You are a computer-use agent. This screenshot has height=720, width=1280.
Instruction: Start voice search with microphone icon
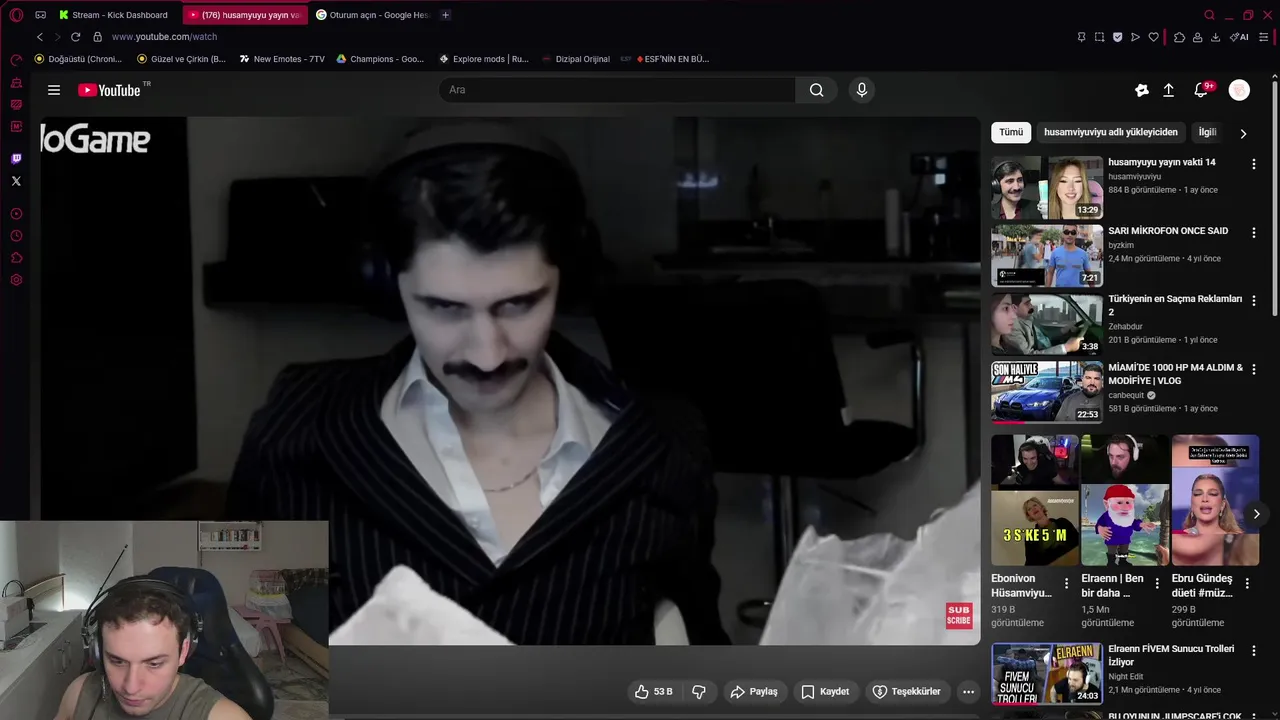point(862,90)
